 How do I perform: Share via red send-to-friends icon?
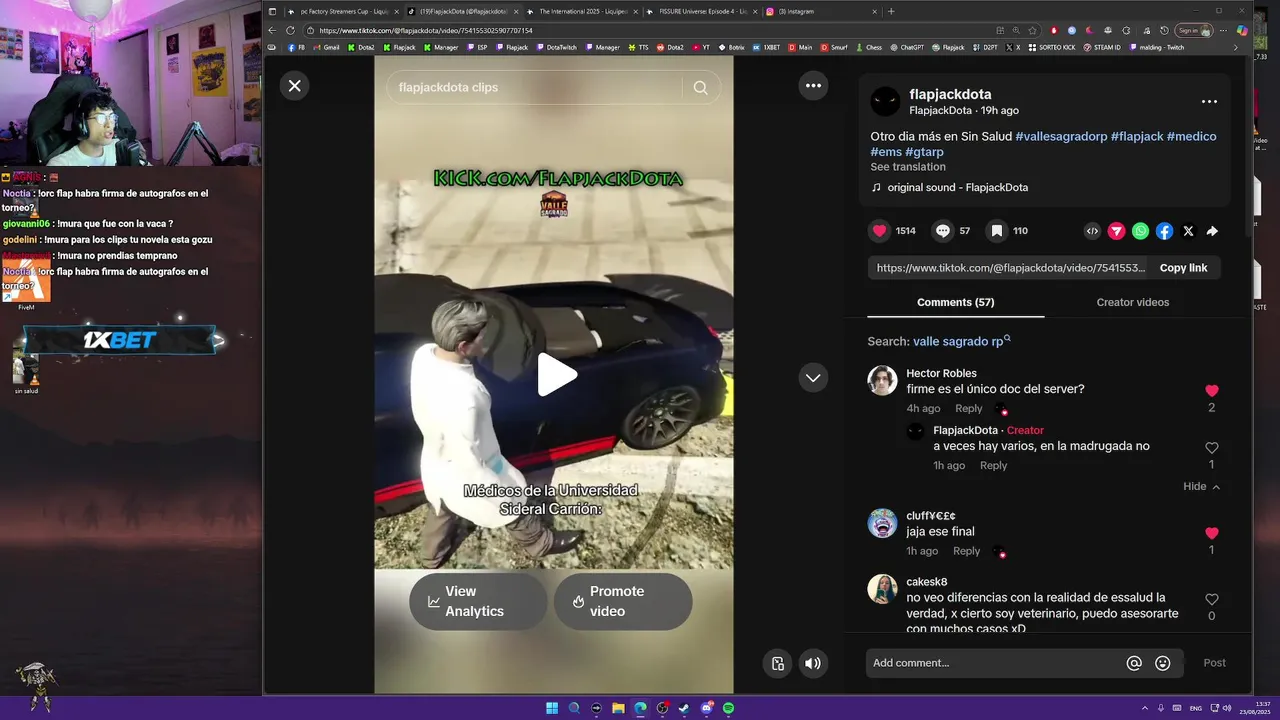pyautogui.click(x=1116, y=231)
